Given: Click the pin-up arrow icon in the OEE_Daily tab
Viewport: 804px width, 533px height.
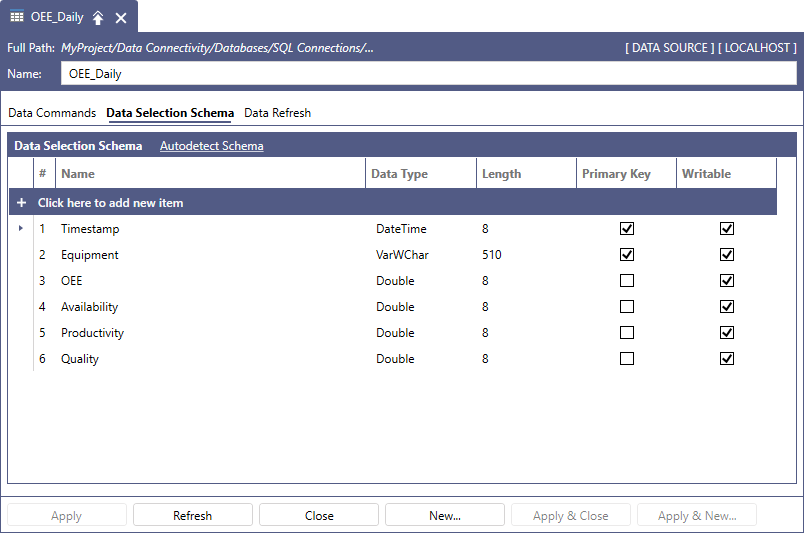Looking at the screenshot, I should click(98, 18).
